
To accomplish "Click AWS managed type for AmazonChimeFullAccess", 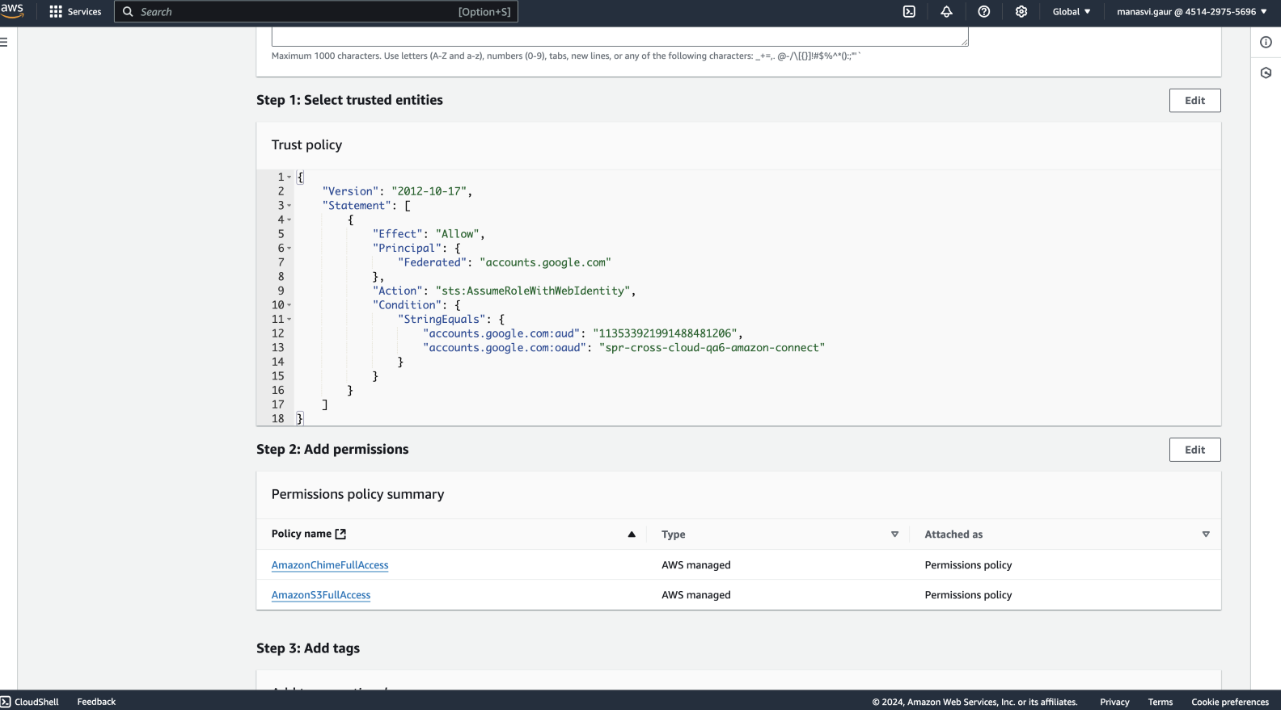I will click(696, 565).
